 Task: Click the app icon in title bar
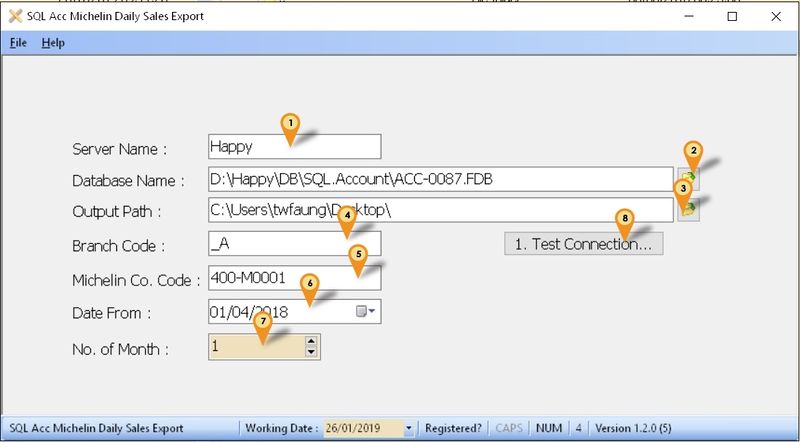click(x=15, y=16)
